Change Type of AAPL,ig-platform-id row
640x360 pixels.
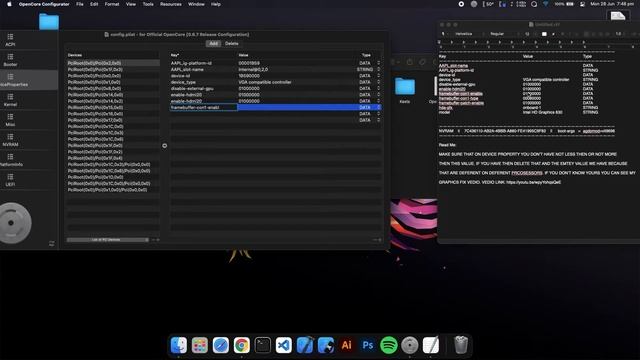pos(368,63)
